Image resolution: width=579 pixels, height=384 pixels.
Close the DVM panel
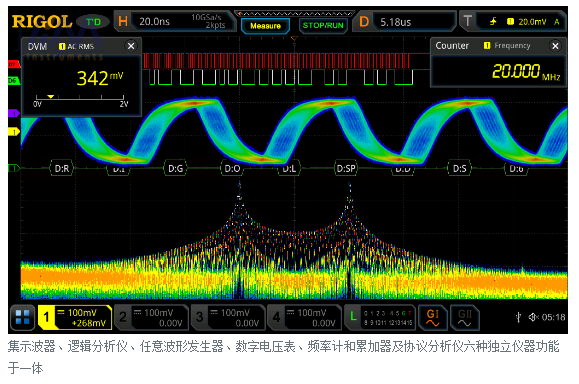(131, 46)
